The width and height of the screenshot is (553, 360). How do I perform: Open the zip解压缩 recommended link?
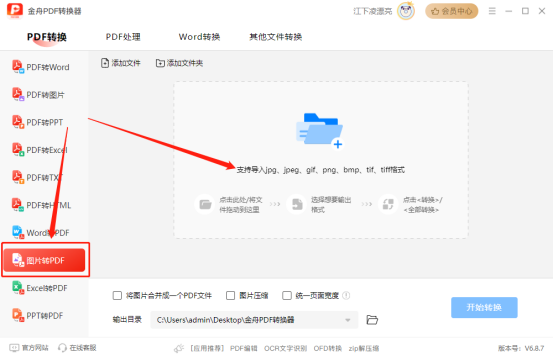pyautogui.click(x=364, y=348)
